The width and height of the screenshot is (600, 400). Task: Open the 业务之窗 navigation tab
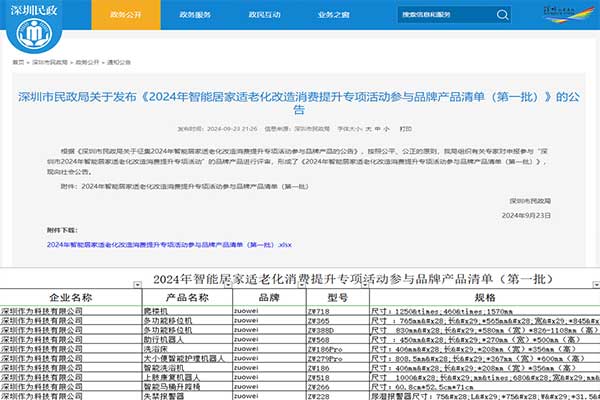coord(334,15)
